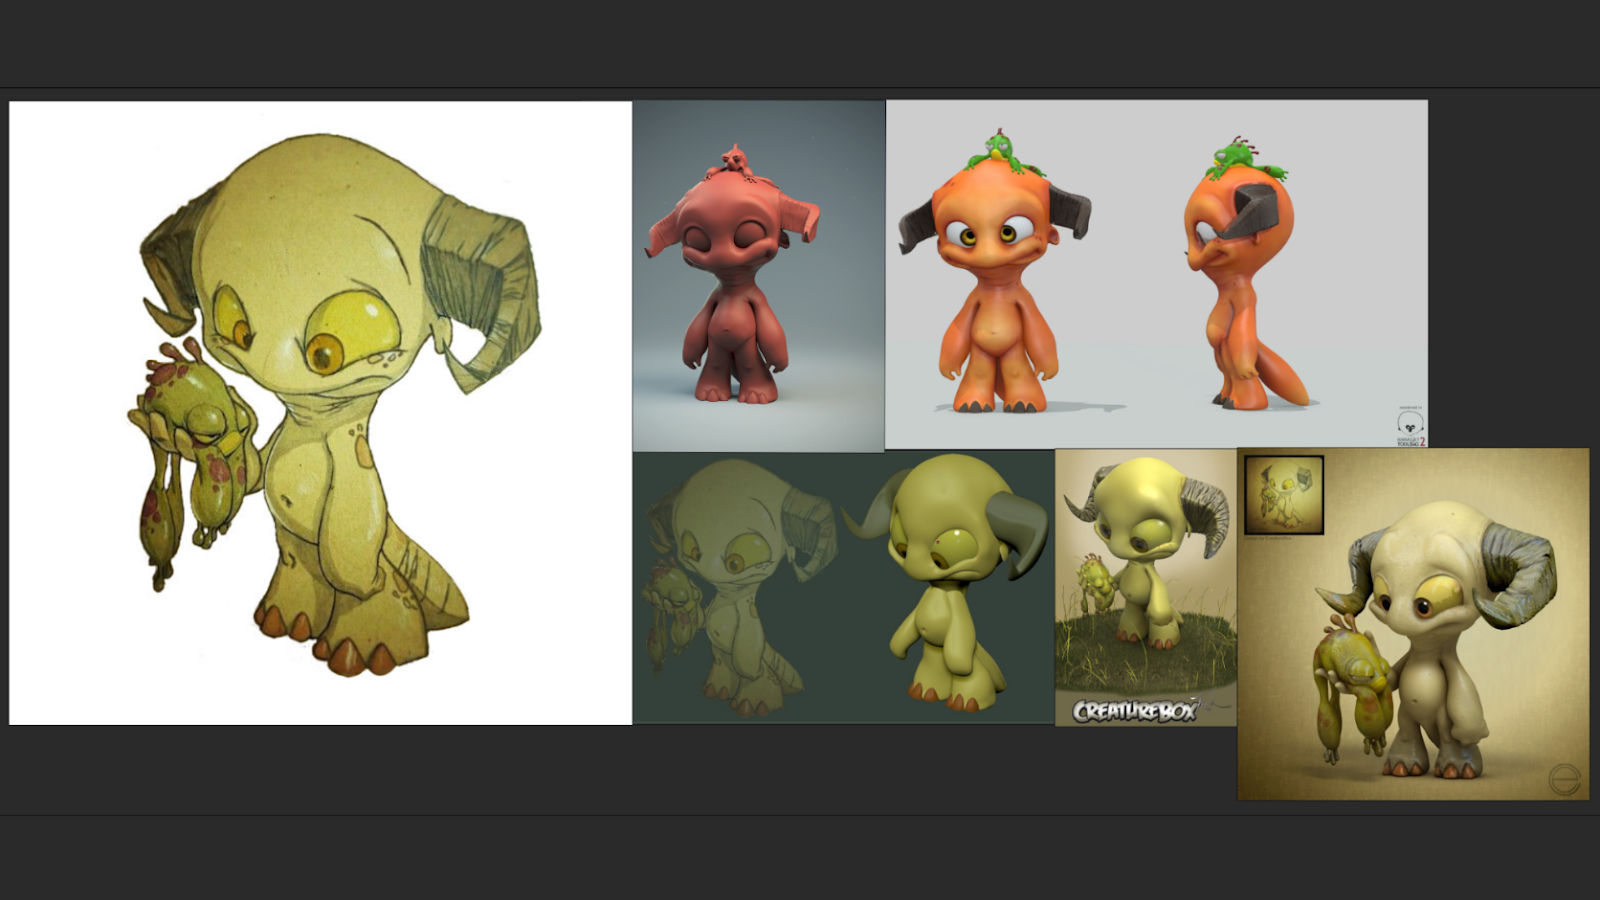Select the dark green sketch-and-sculpt comparison image
Screen dimensions: 1600x900
(x=844, y=587)
